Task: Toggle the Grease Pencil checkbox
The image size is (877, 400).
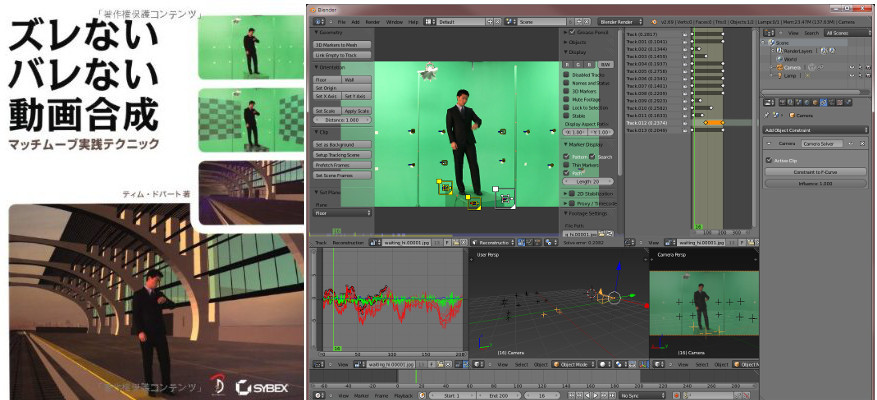Action: pyautogui.click(x=572, y=33)
